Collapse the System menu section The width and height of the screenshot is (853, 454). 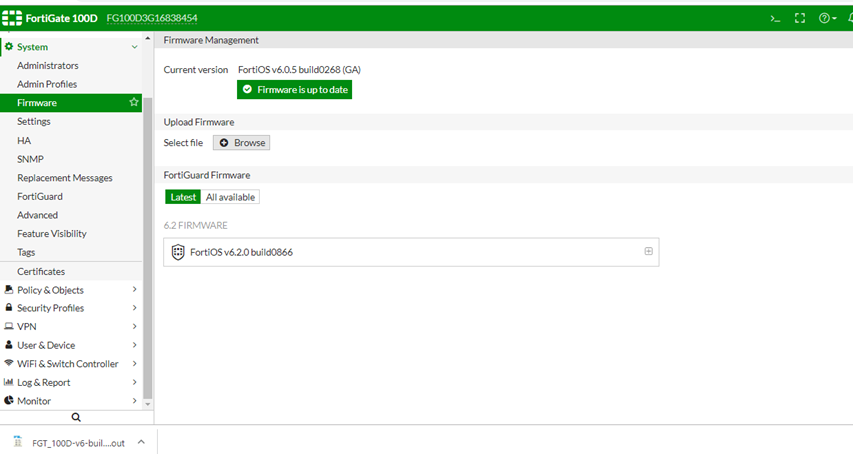(x=134, y=47)
